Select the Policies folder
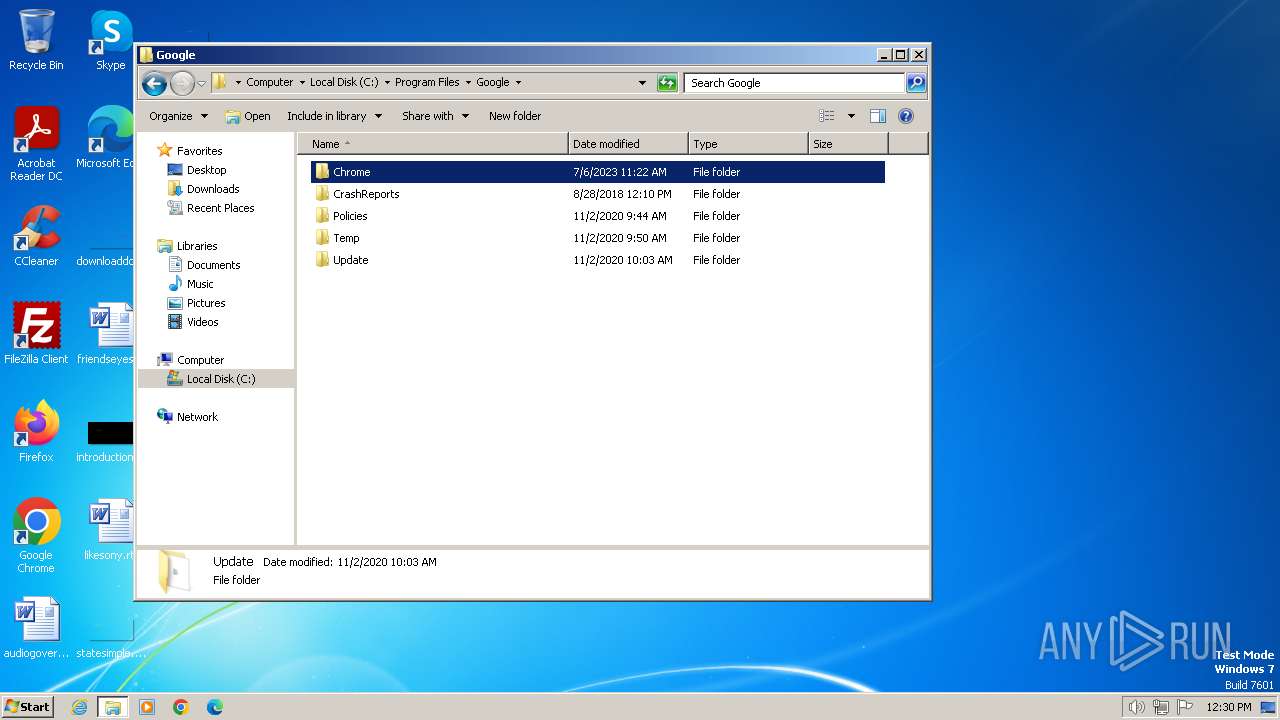The image size is (1280, 720). 598,216
